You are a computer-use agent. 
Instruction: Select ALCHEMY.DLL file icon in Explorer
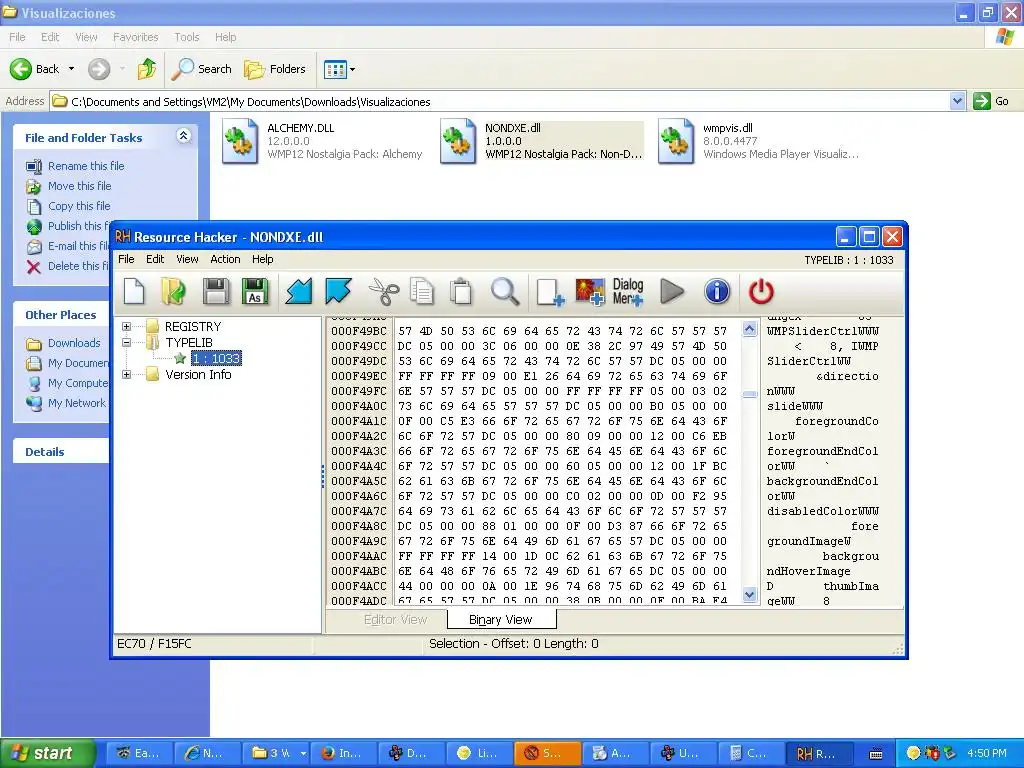pos(240,141)
